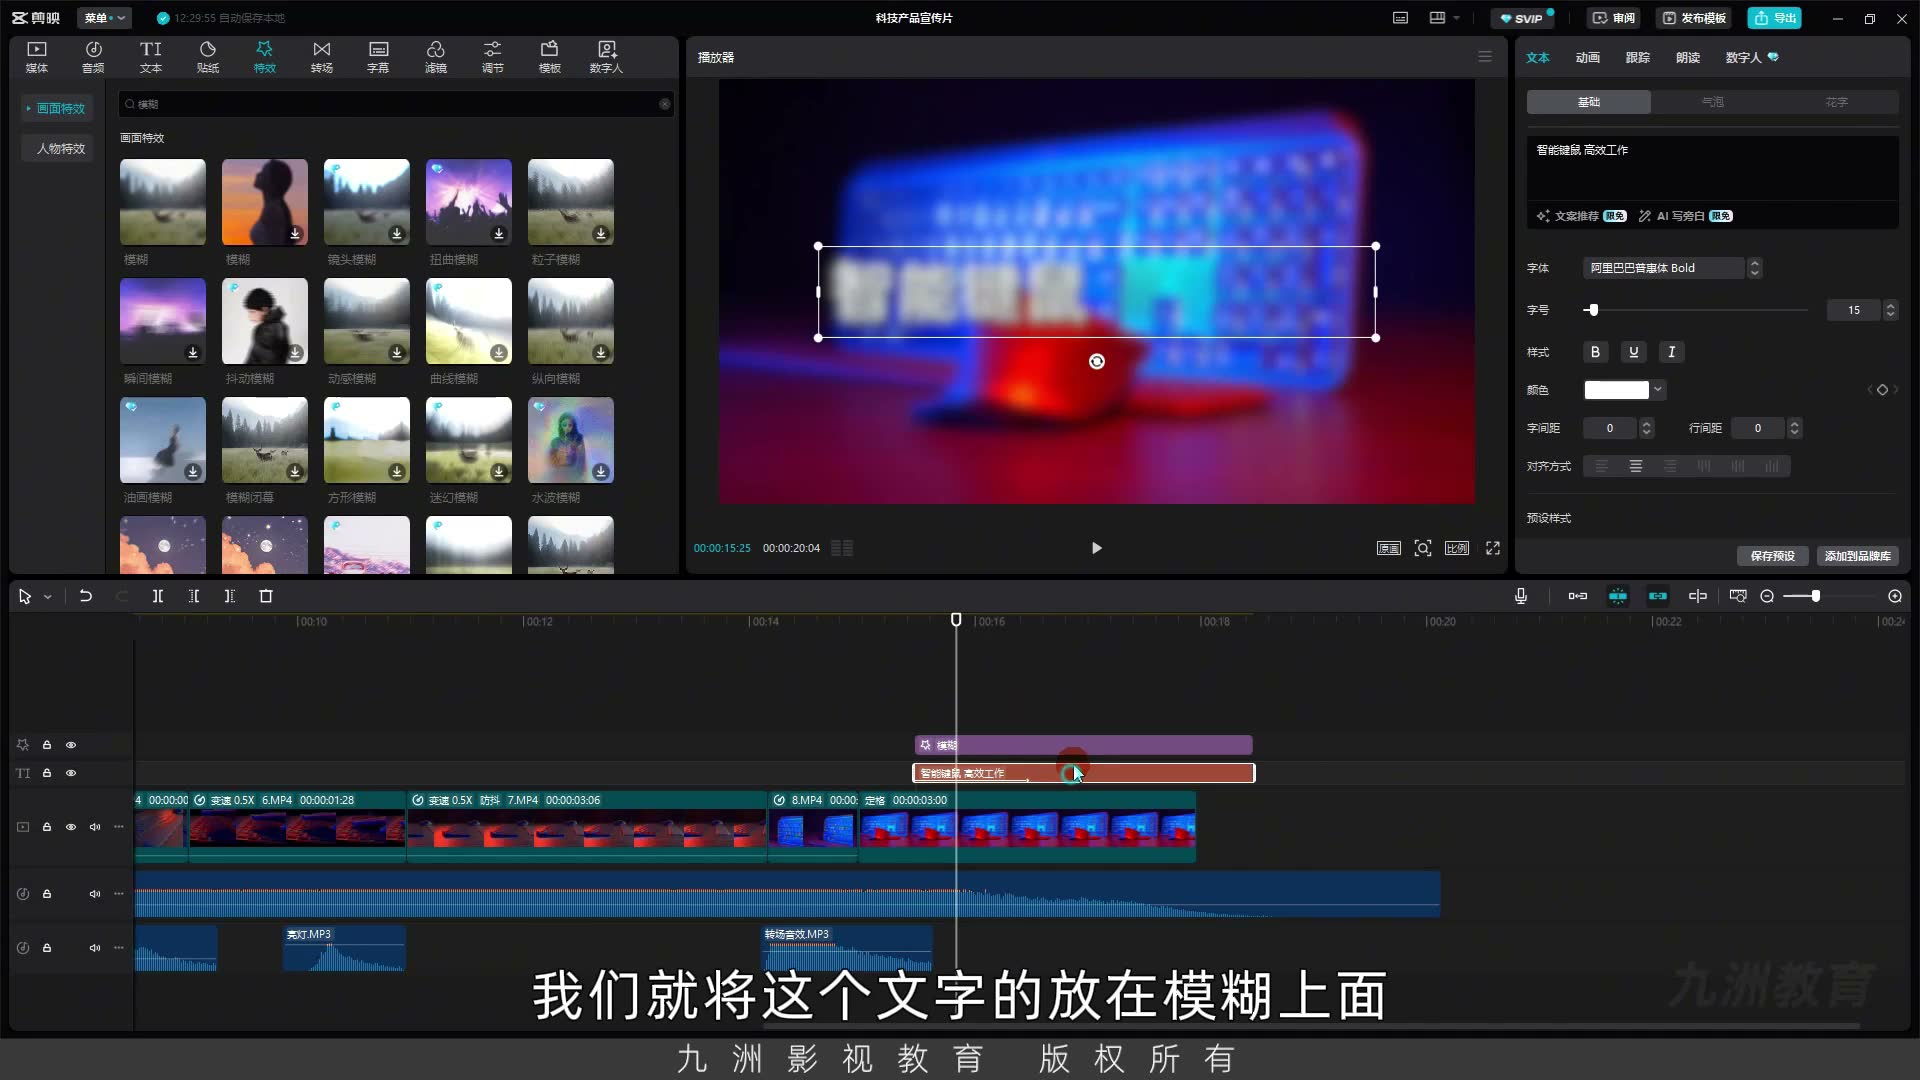Open the 模板 templates panel
This screenshot has height=1080, width=1920.
550,57
